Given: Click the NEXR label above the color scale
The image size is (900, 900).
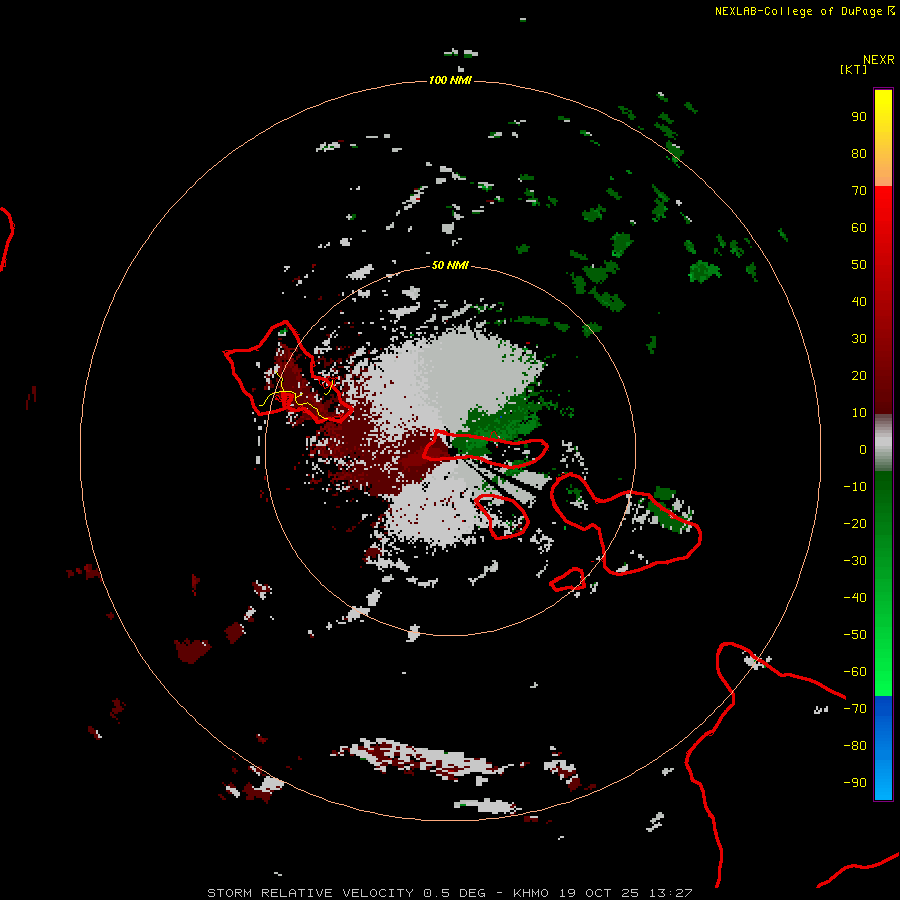Looking at the screenshot, I should point(878,60).
